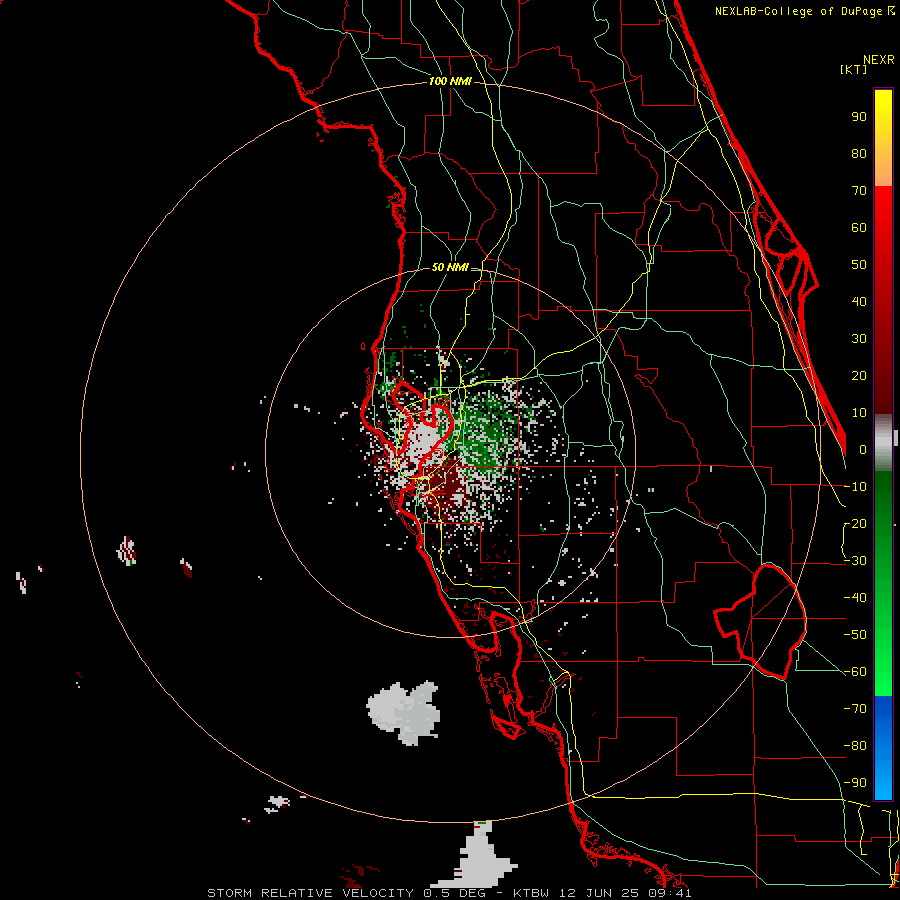Click the "-80" value on velocity scale

[x=855, y=746]
